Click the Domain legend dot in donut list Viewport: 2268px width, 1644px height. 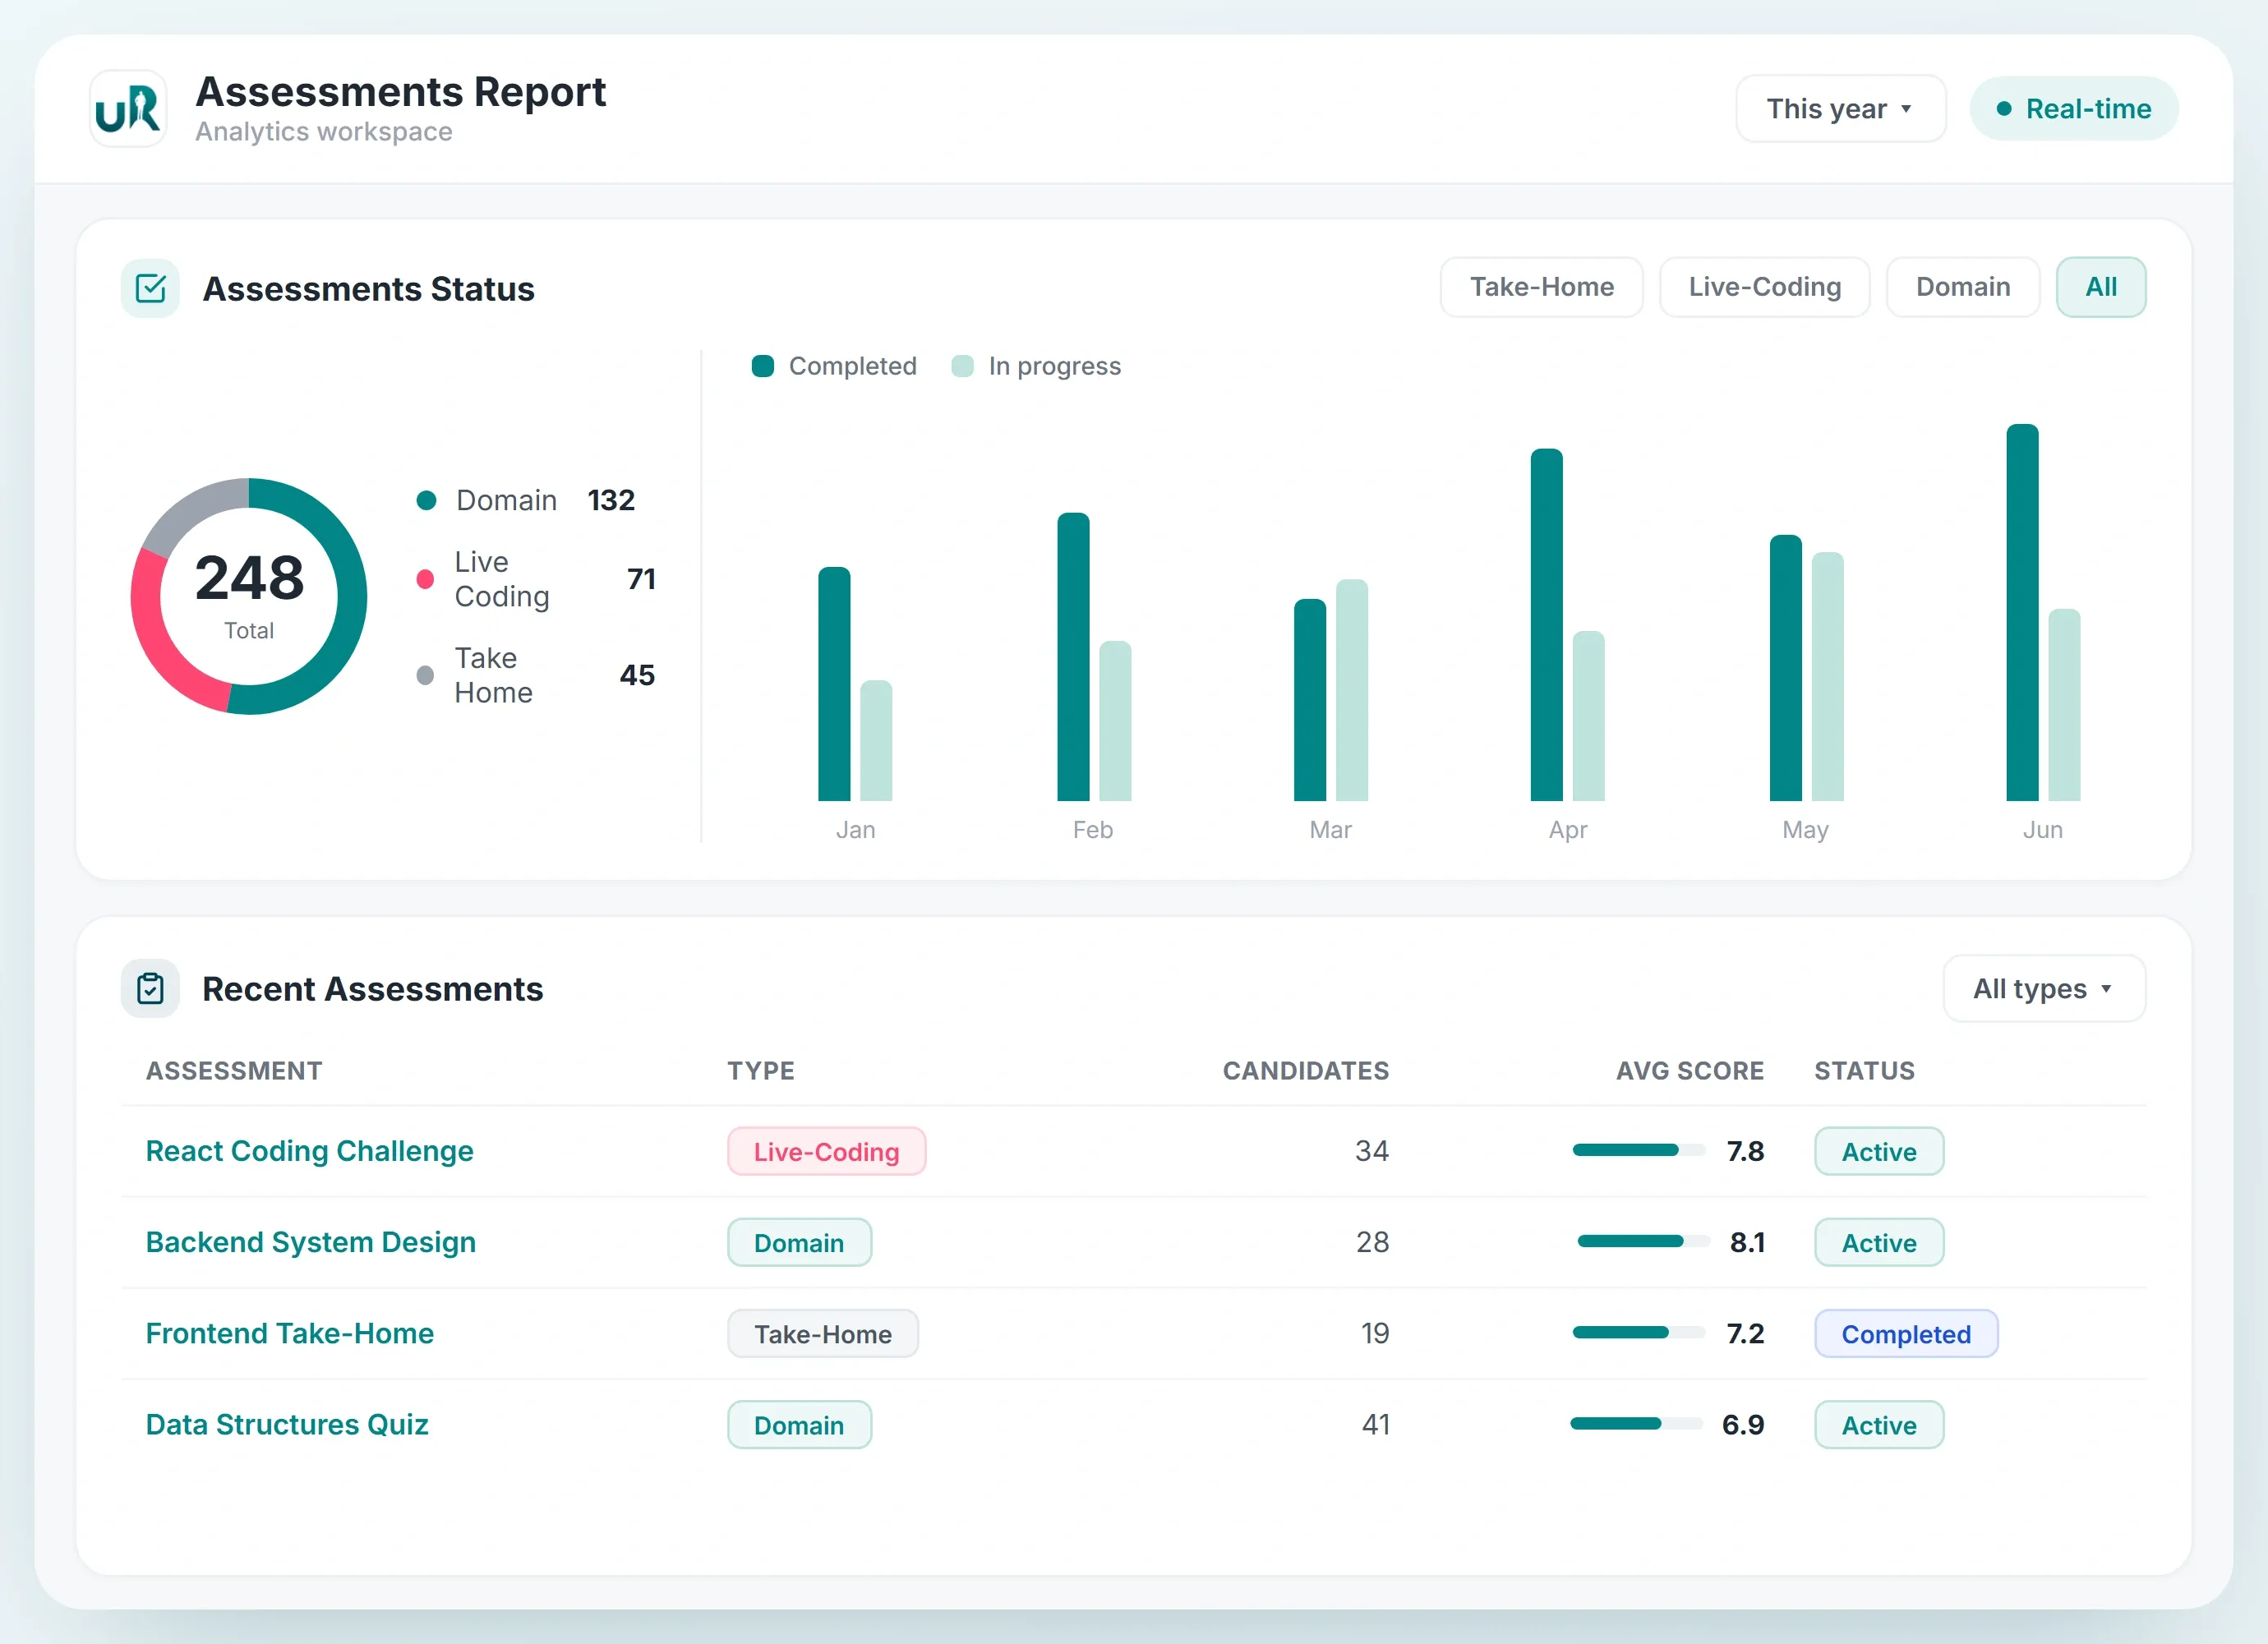[426, 500]
